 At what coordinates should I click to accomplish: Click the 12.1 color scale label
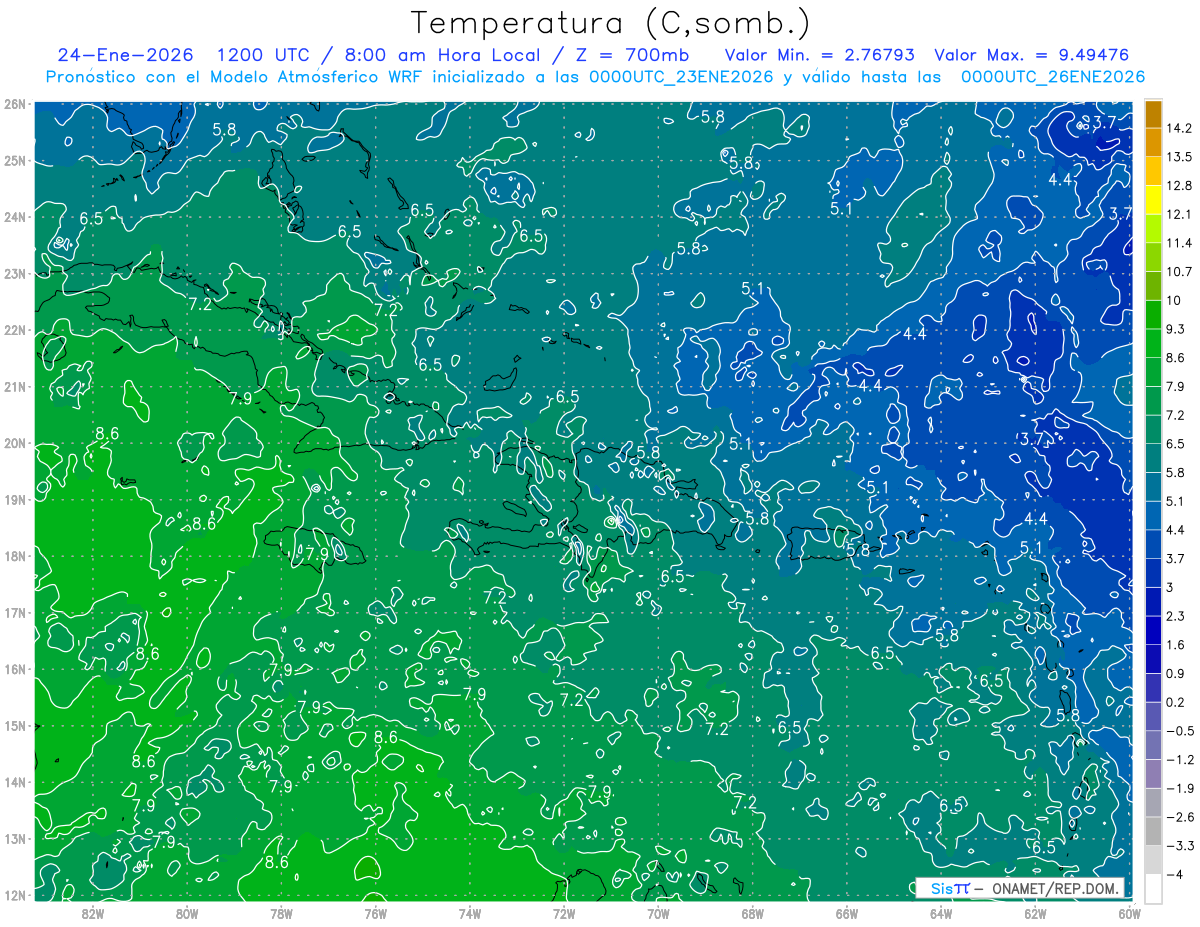point(1180,215)
